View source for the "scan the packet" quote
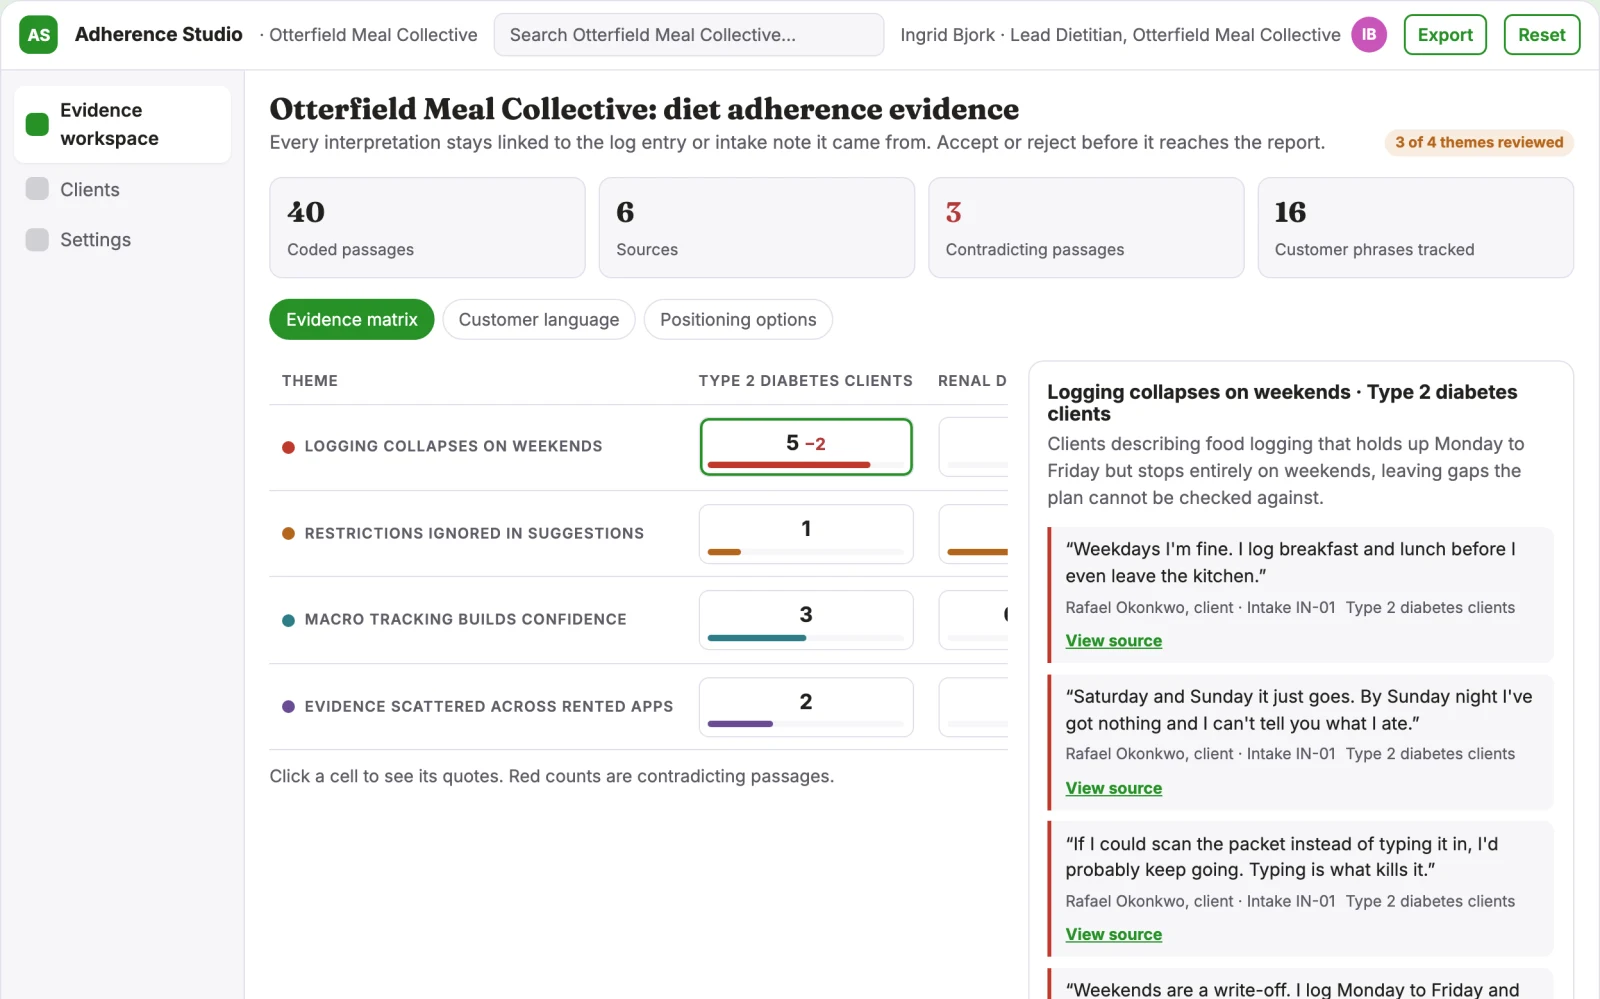The height and width of the screenshot is (999, 1600). click(1114, 934)
